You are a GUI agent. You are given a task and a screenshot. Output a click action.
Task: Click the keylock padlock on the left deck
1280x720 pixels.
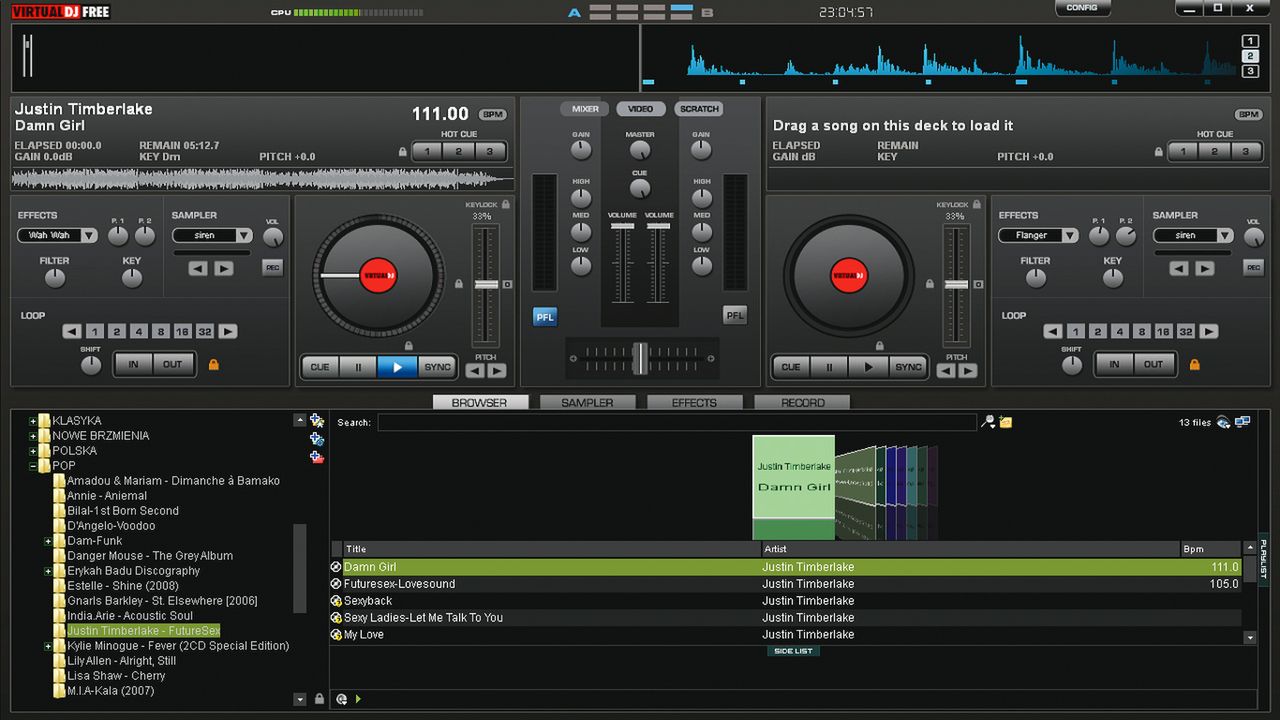pyautogui.click(x=506, y=204)
